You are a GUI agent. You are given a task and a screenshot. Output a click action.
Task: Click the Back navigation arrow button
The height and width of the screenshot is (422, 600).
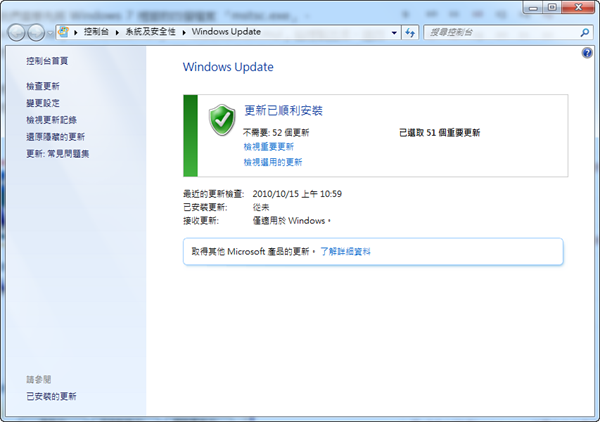pyautogui.click(x=16, y=33)
